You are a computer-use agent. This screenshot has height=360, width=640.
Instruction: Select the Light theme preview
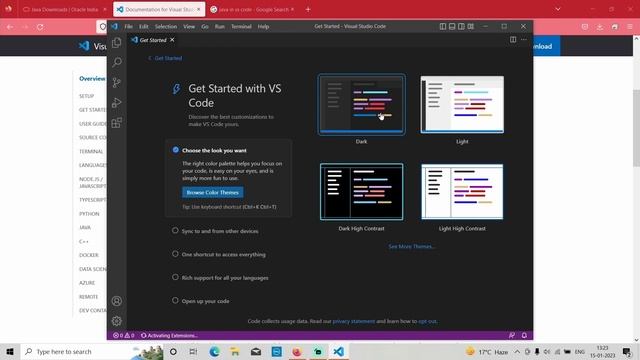pos(462,104)
